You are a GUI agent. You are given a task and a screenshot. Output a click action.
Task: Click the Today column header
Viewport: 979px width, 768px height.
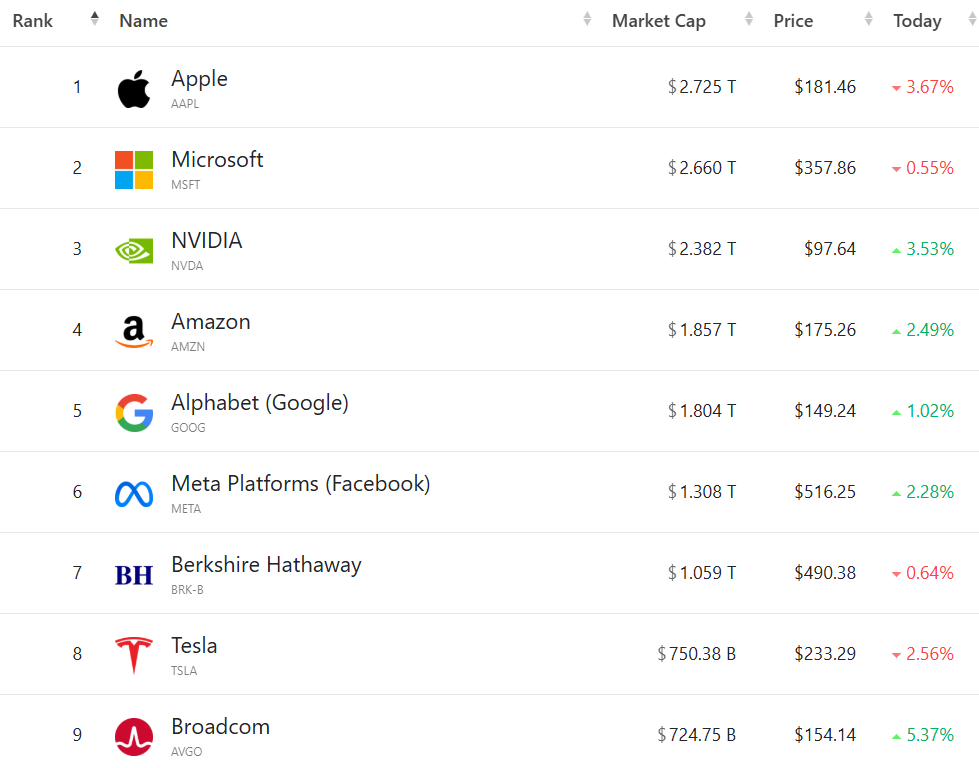click(x=917, y=21)
